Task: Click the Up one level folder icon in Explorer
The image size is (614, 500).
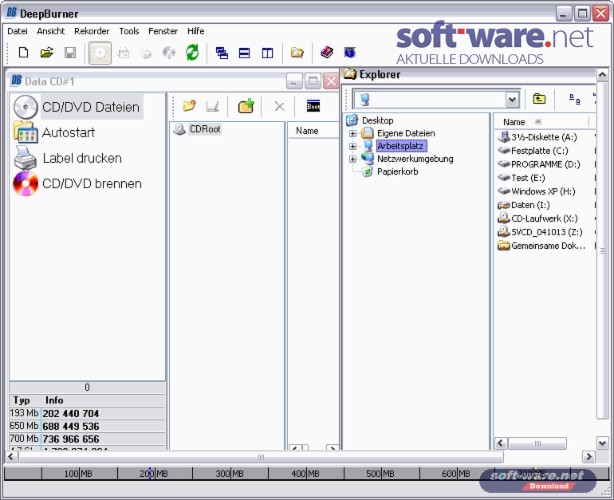Action: tap(539, 99)
